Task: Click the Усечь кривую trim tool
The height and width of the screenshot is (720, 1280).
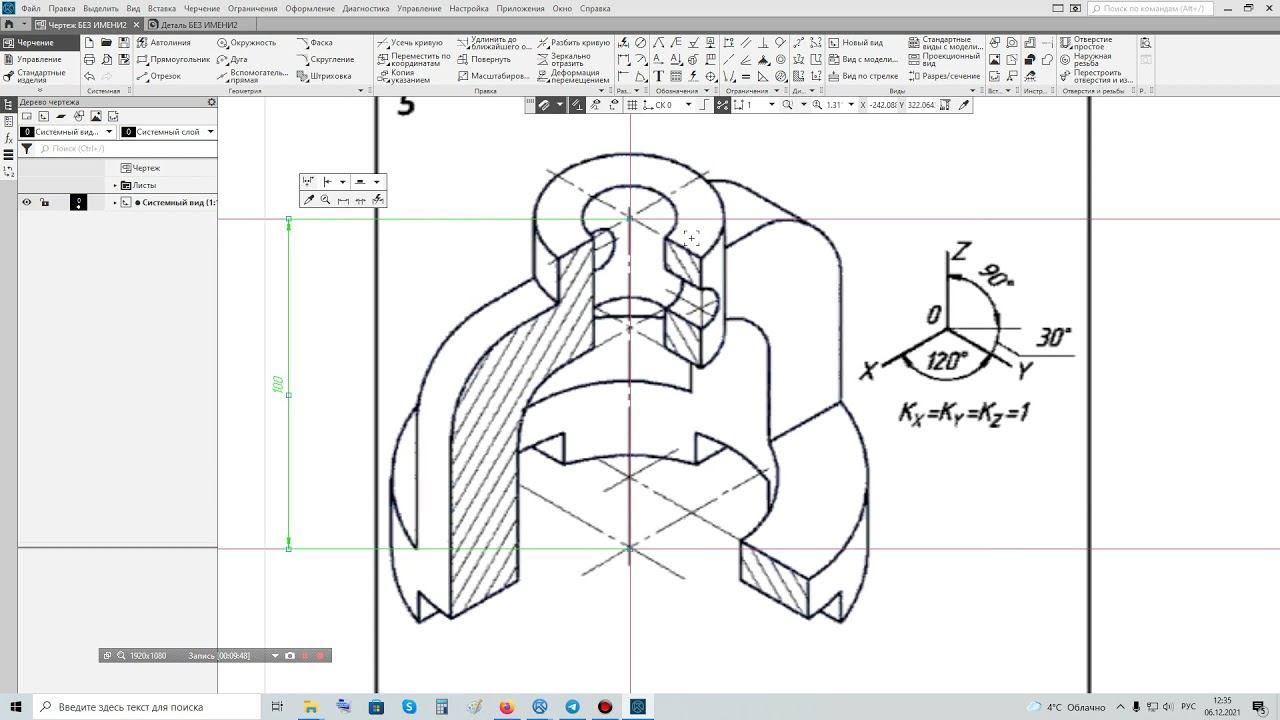Action: point(410,43)
